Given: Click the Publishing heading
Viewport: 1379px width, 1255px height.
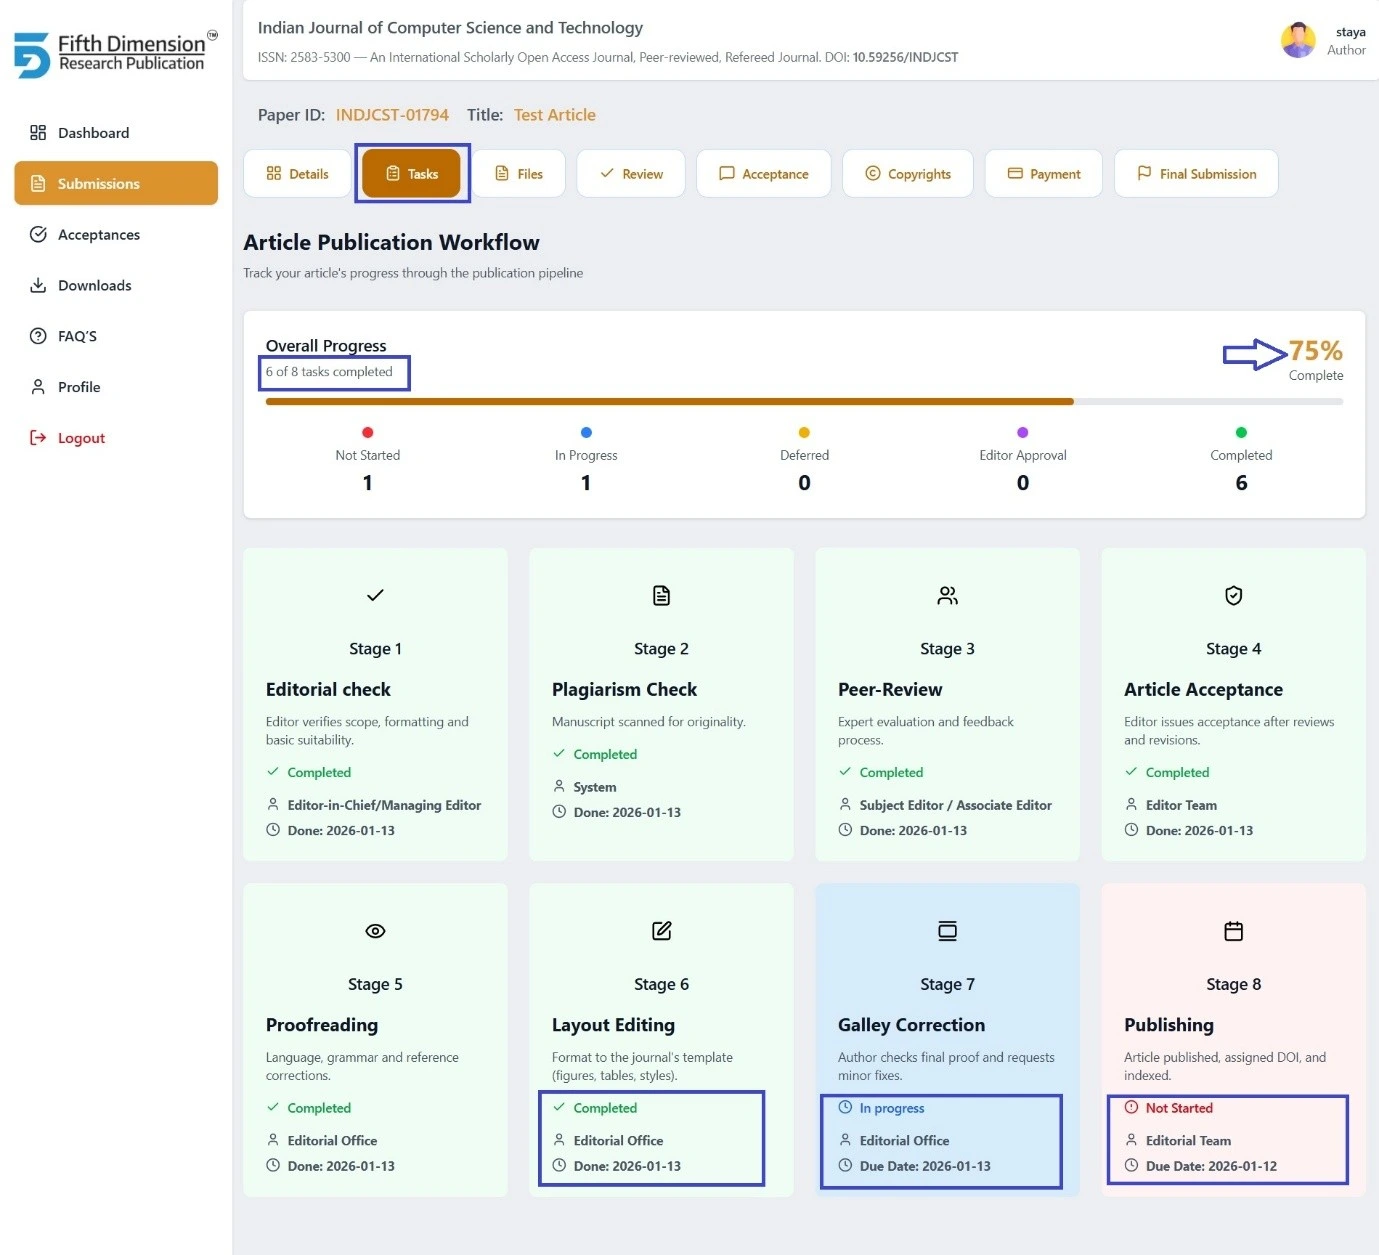Looking at the screenshot, I should (x=1169, y=1025).
